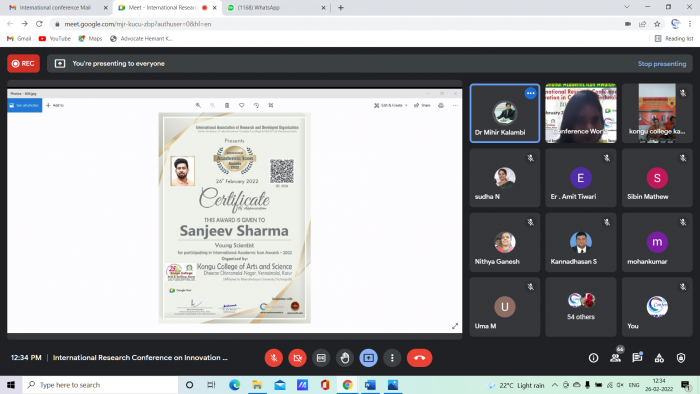Open the meeting details info icon

pyautogui.click(x=593, y=357)
